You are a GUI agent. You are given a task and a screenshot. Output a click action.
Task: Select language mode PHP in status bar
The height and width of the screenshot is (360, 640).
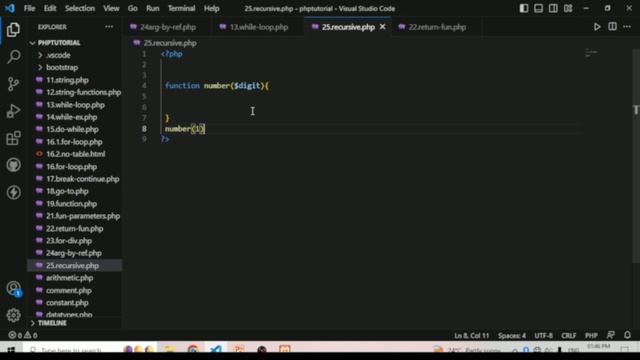point(591,336)
